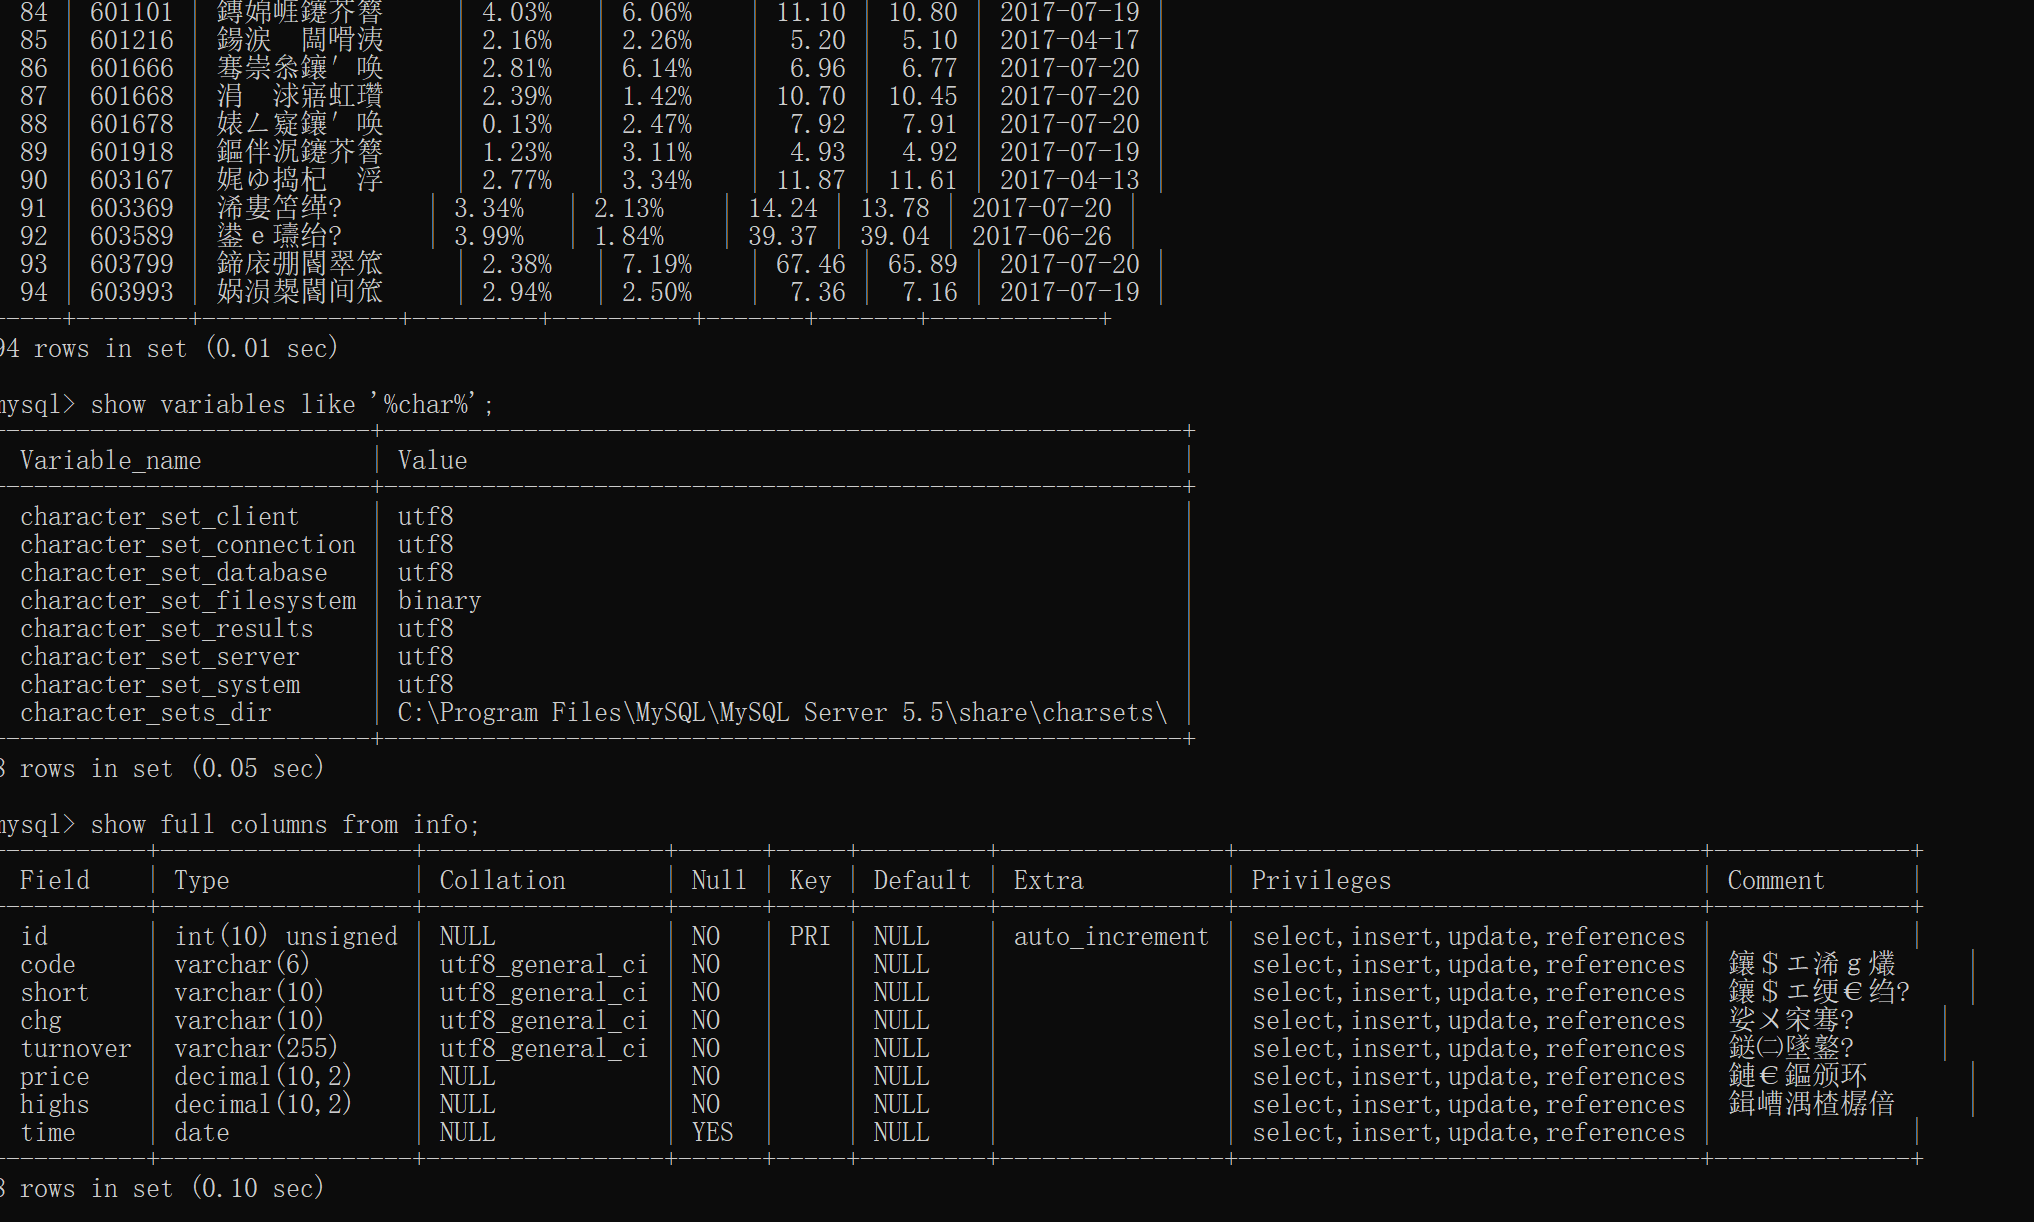Click character_set_database variable name
This screenshot has height=1222, width=2034.
point(174,573)
